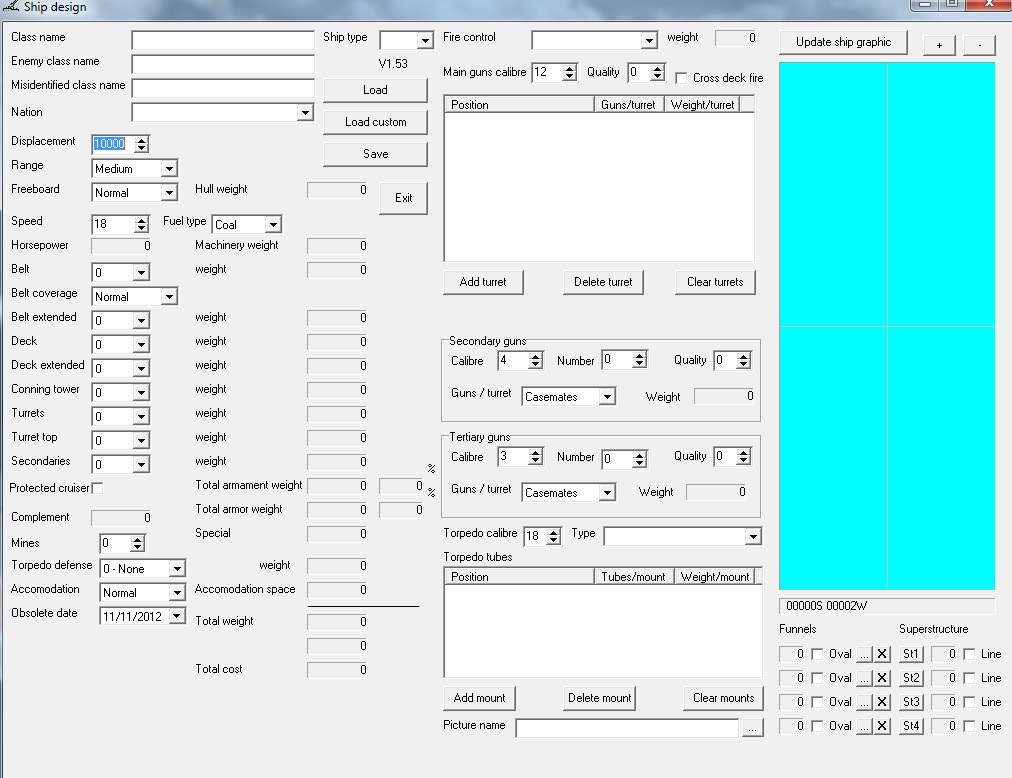Click the Delete turret button
This screenshot has height=778, width=1012.
tap(603, 282)
